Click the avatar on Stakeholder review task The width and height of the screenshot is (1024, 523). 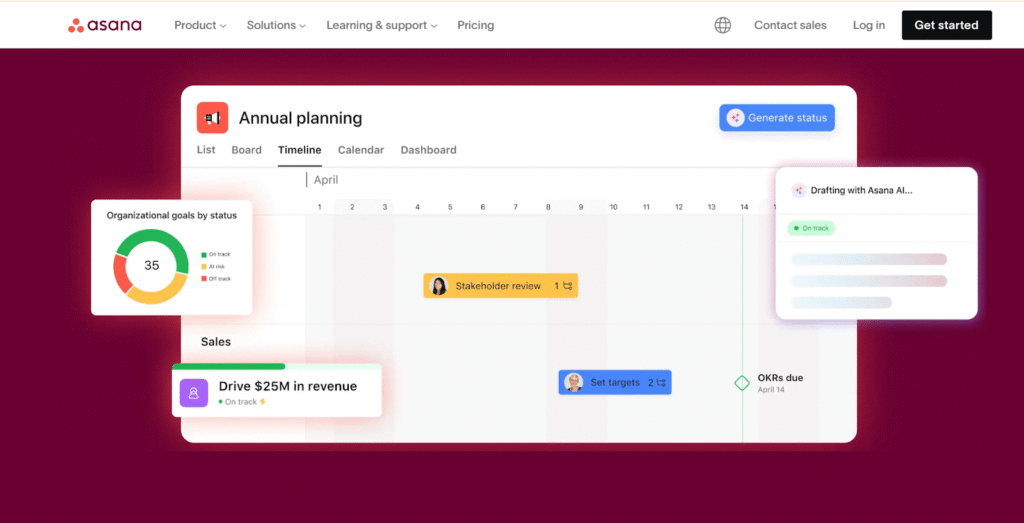[439, 286]
